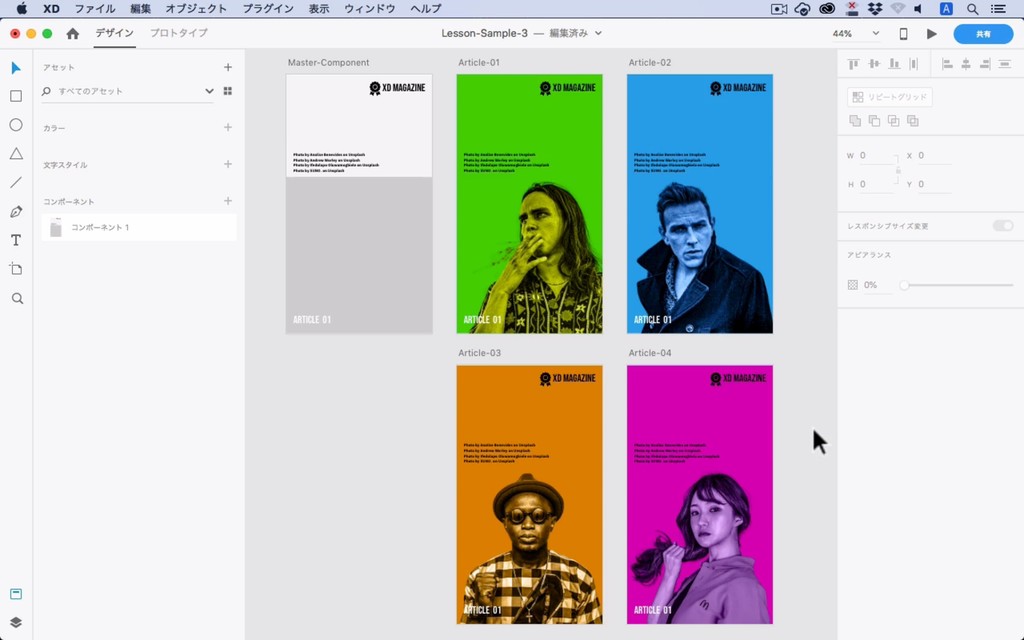Toggle レスポンシブサイズ変更 switch
Image resolution: width=1024 pixels, height=640 pixels.
tap(1002, 226)
